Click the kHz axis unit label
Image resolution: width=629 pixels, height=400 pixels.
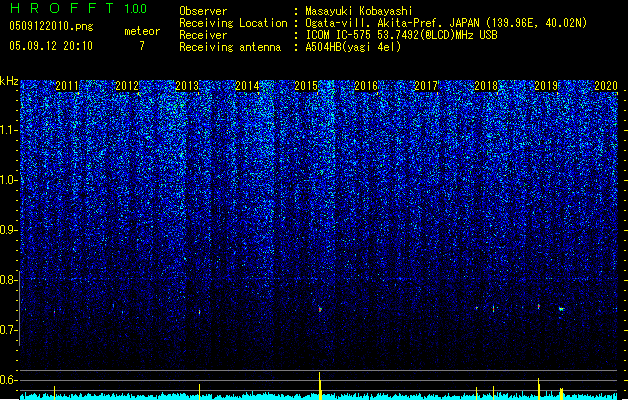[x=9, y=81]
